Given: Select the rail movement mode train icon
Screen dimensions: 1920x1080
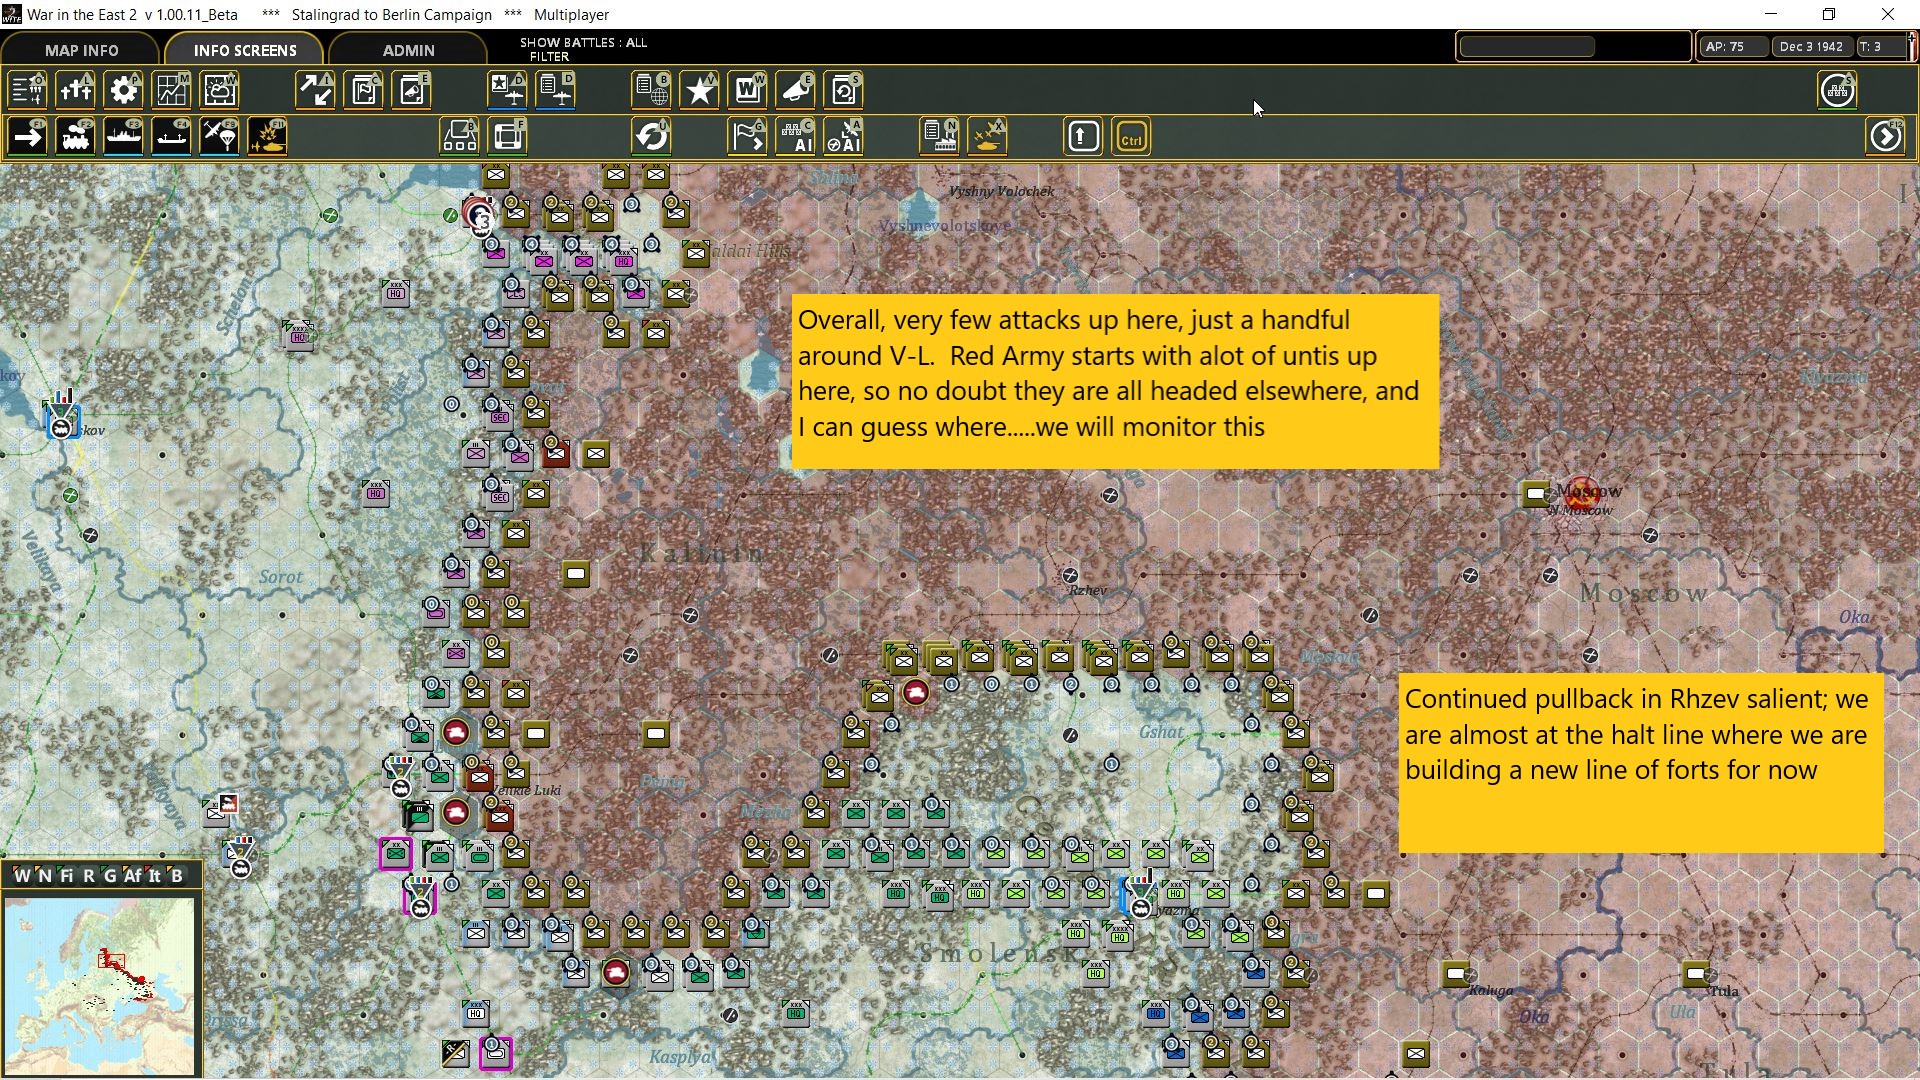Looking at the screenshot, I should pos(76,137).
